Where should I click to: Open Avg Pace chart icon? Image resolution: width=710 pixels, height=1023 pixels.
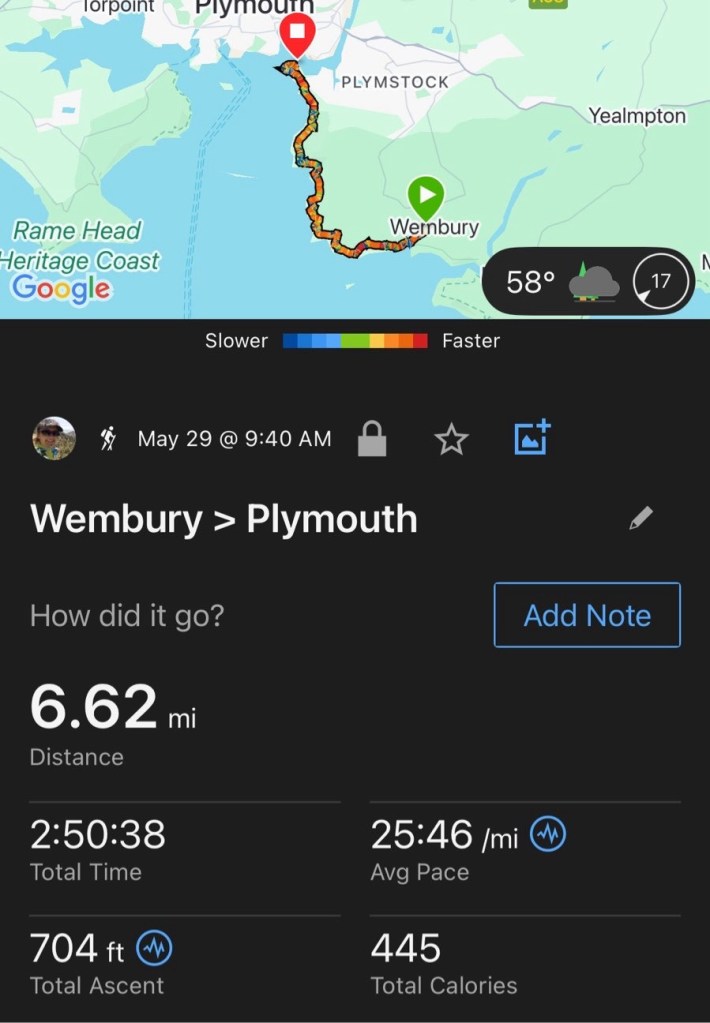[549, 834]
